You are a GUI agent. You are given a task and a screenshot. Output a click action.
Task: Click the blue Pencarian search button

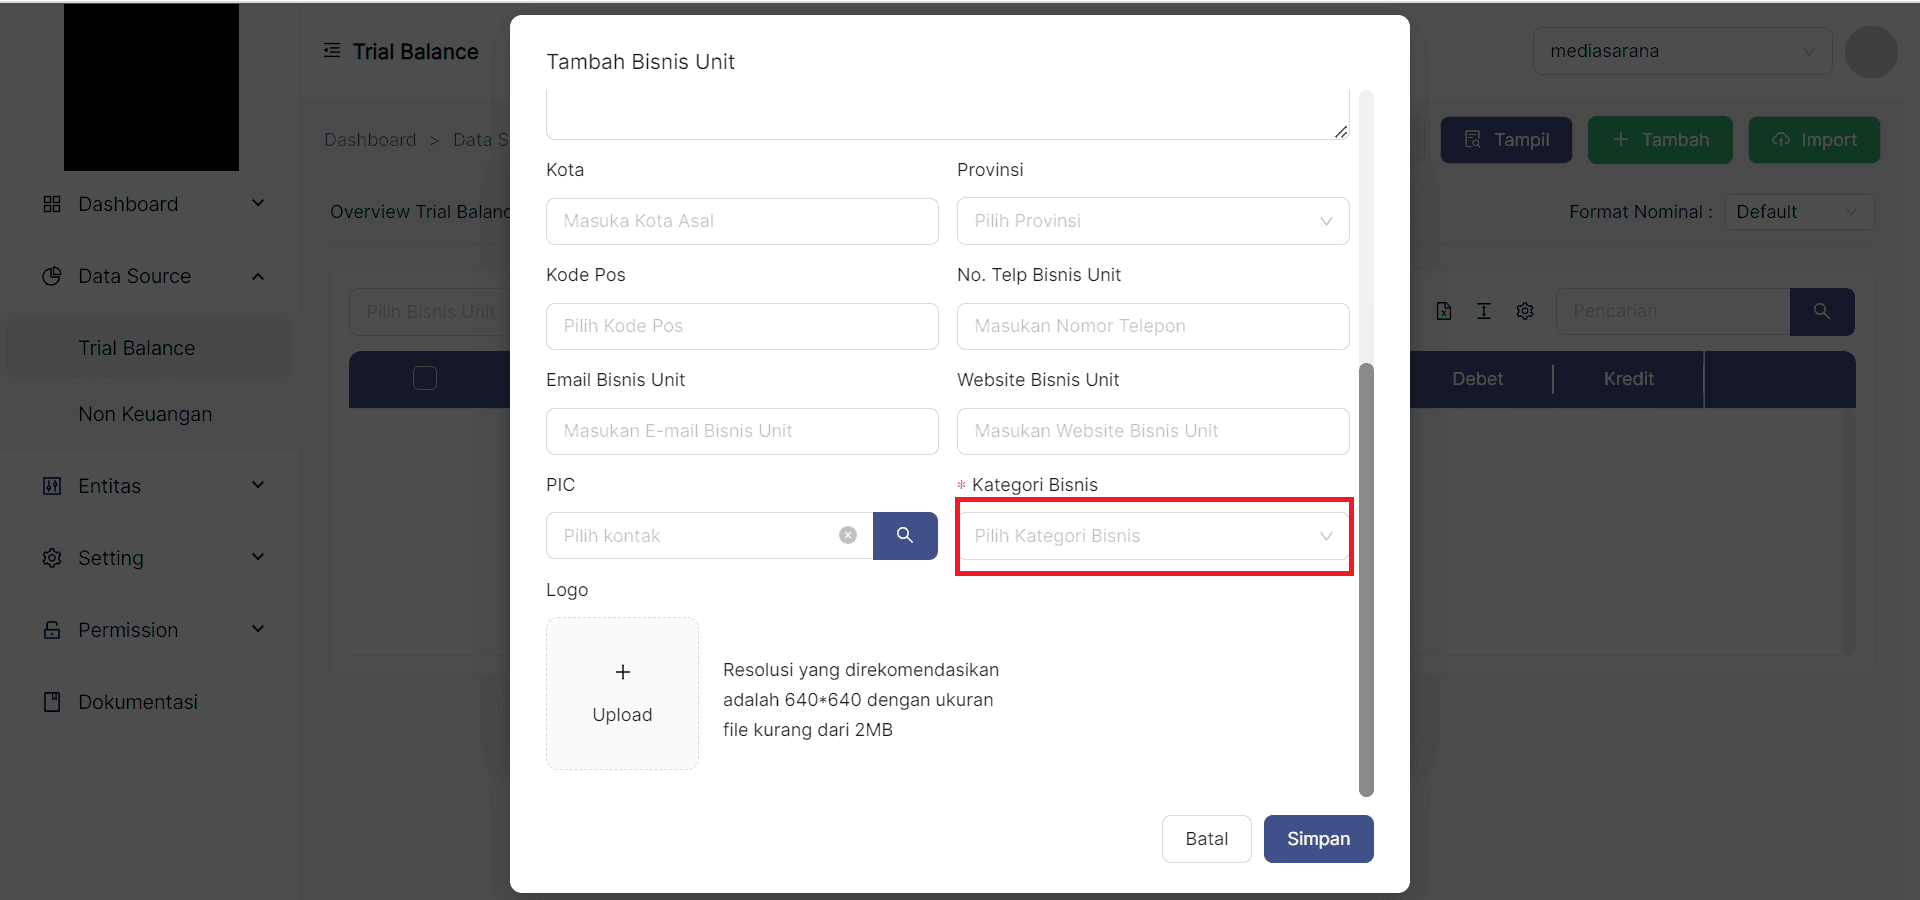click(1821, 312)
